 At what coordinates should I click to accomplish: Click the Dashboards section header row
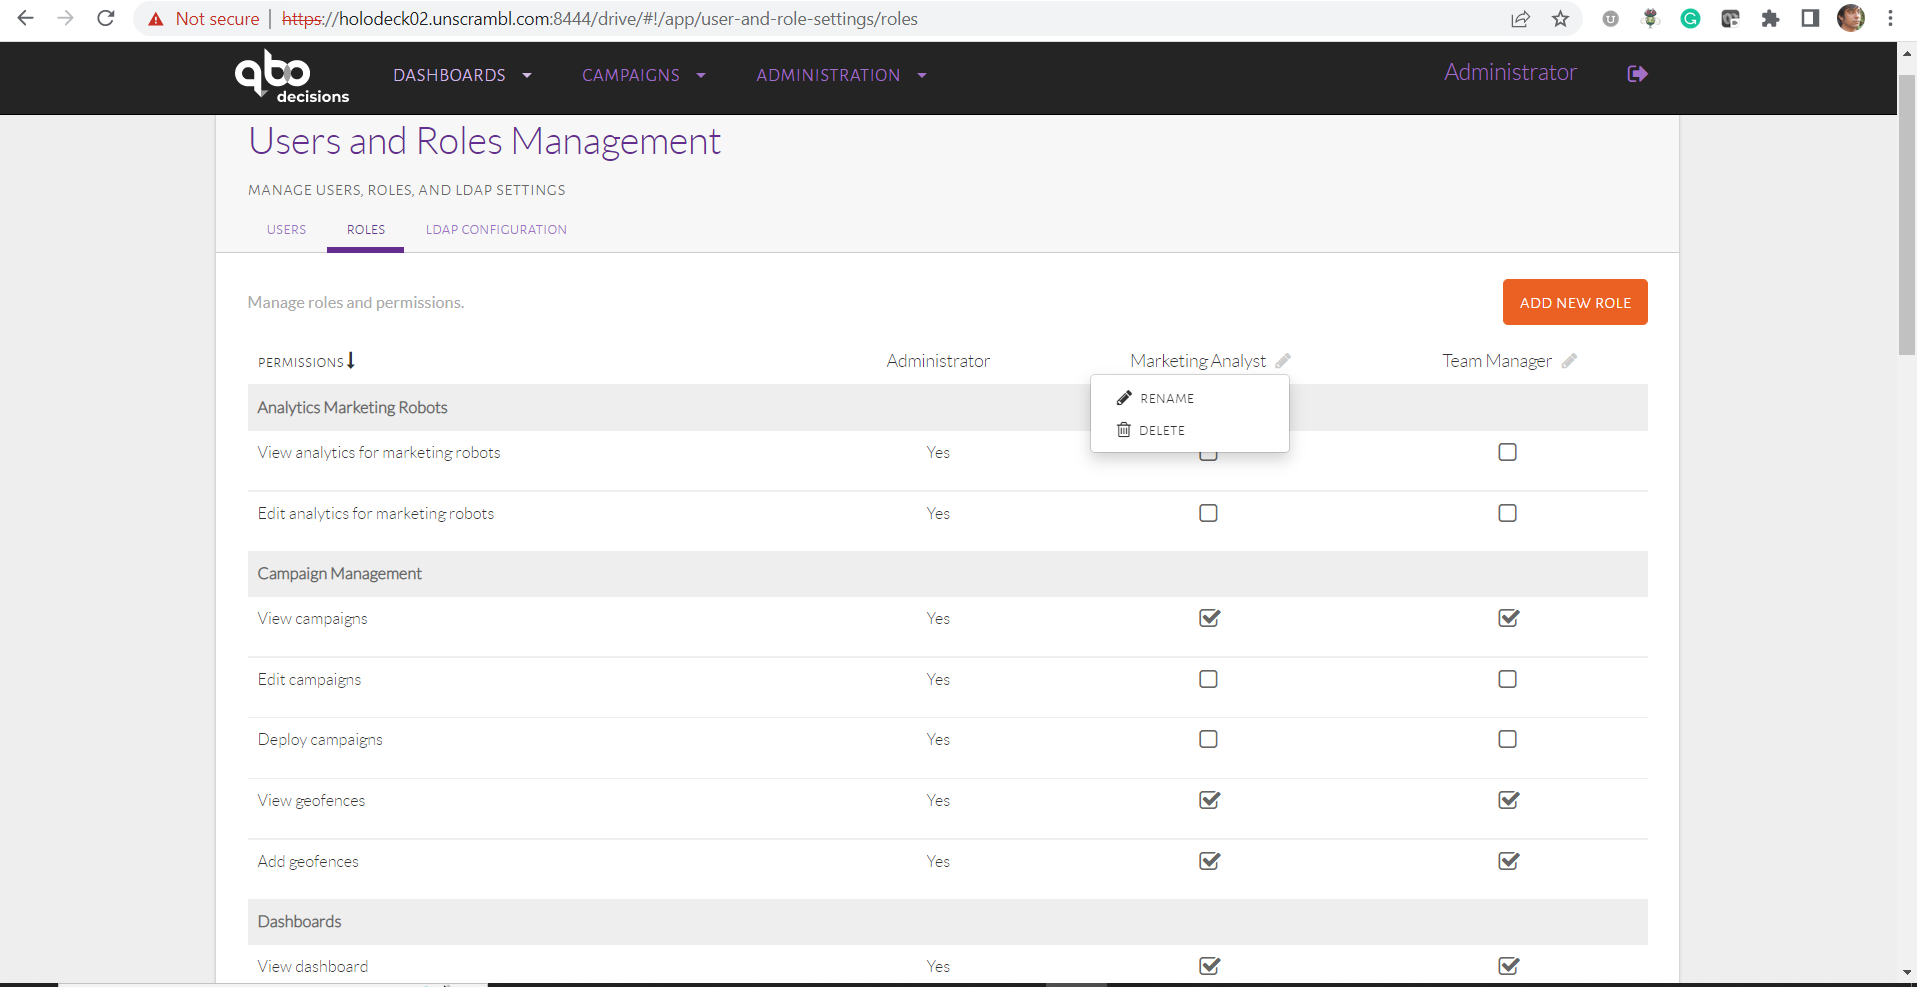click(x=948, y=922)
